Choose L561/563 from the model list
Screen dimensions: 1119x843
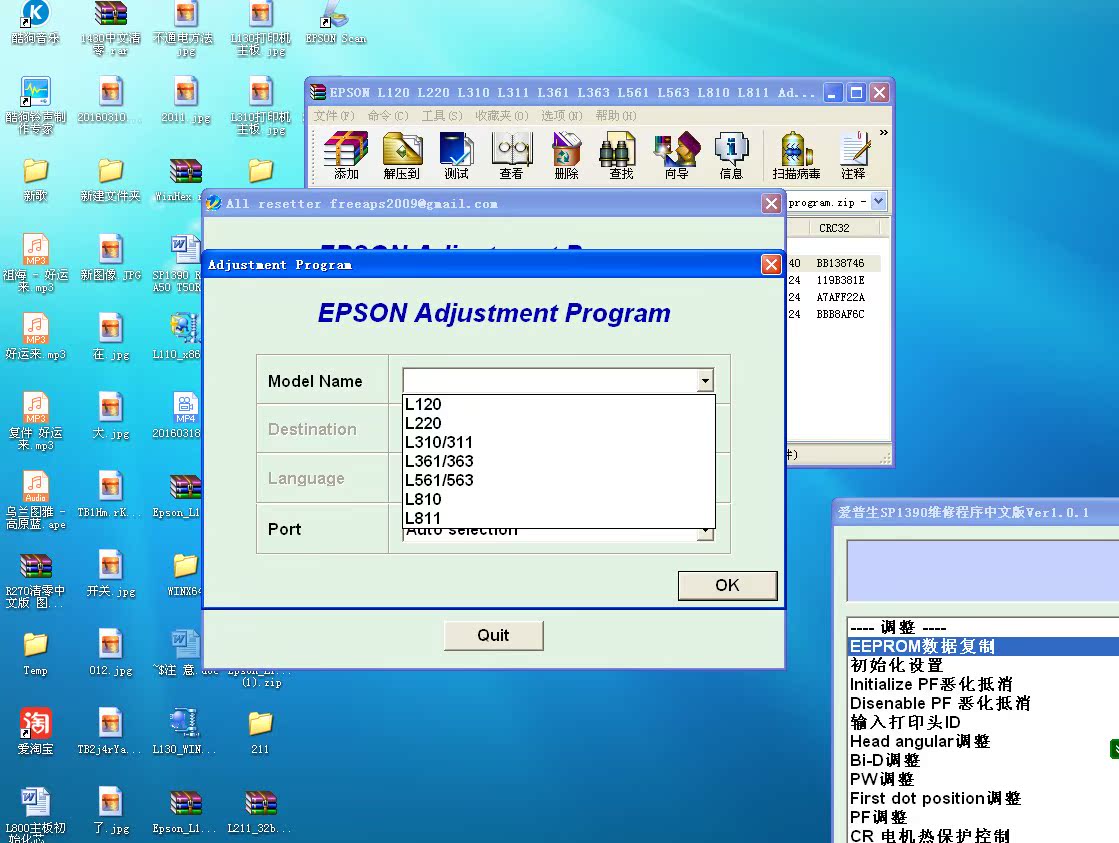[x=559, y=480]
